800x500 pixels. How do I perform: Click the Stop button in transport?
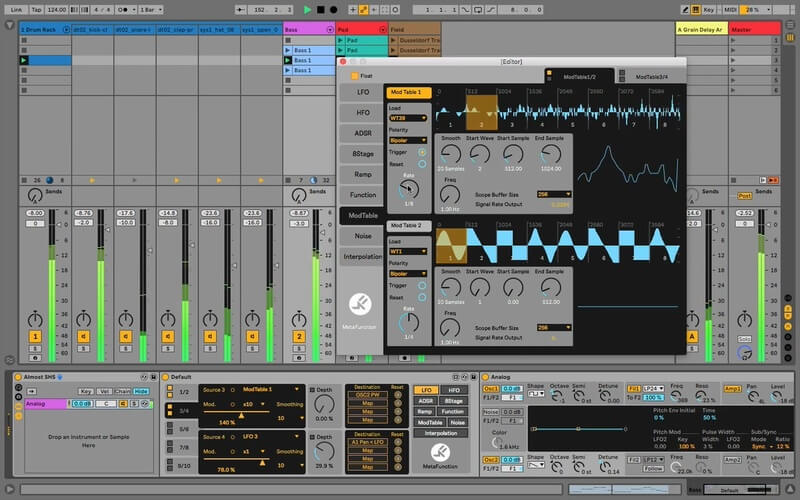click(320, 9)
